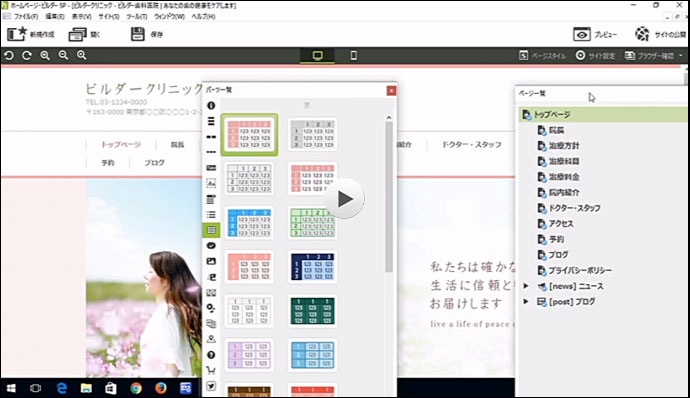Open Site Settings (サイト設定)

[x=595, y=55]
